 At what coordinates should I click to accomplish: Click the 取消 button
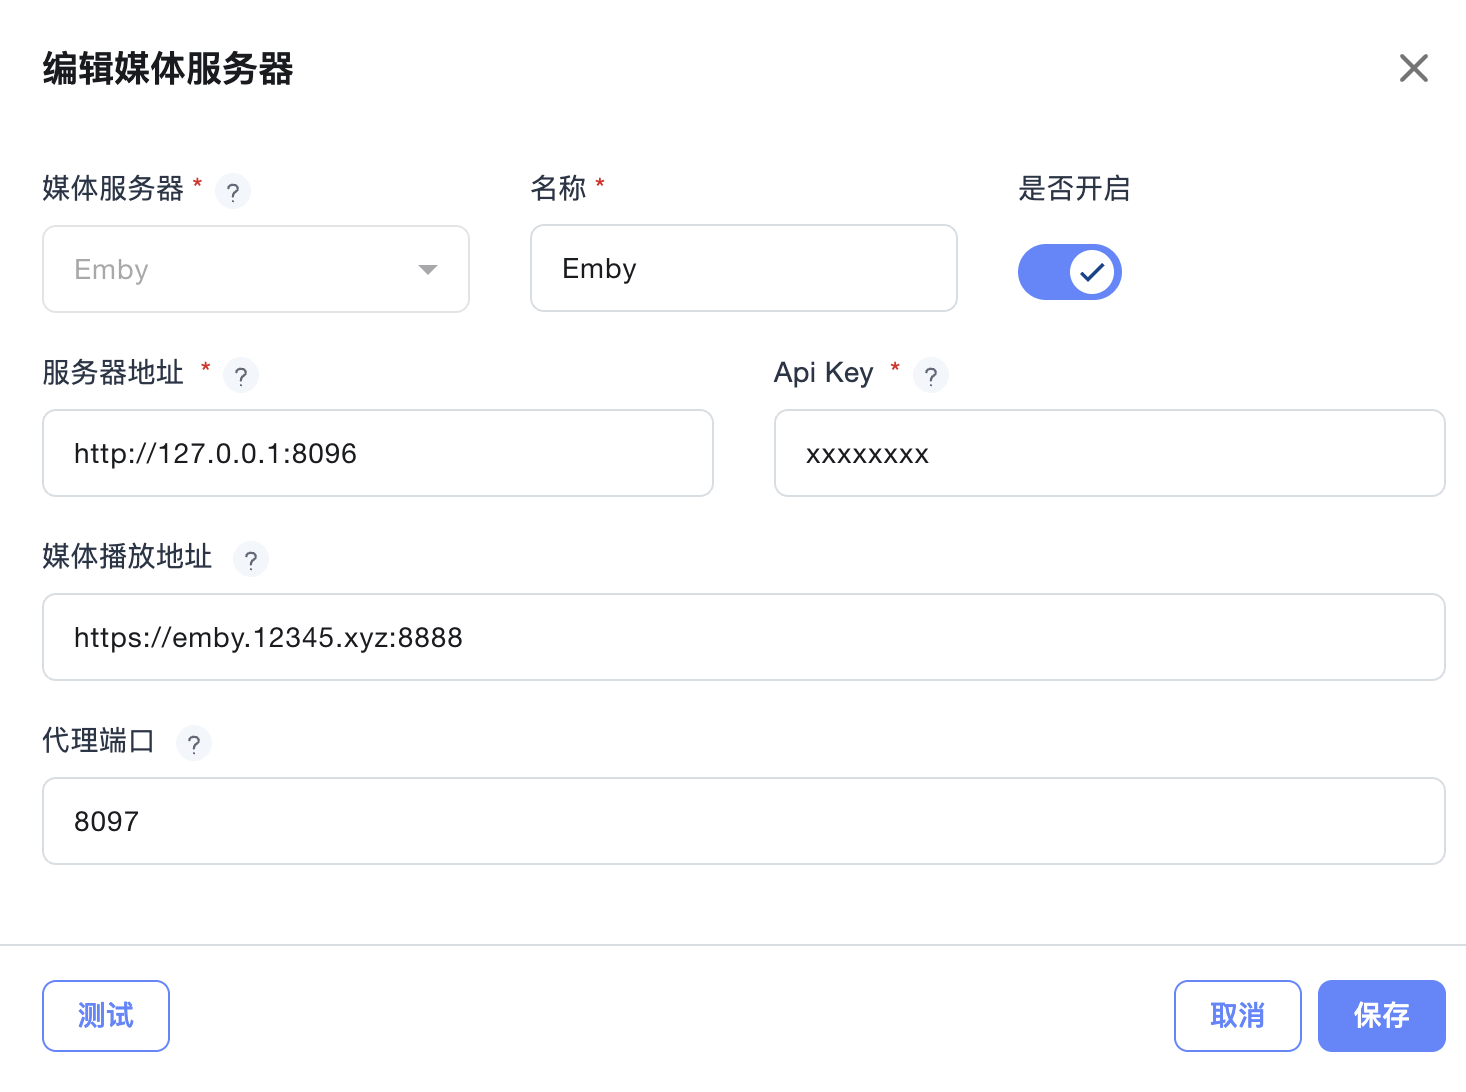[1237, 1016]
